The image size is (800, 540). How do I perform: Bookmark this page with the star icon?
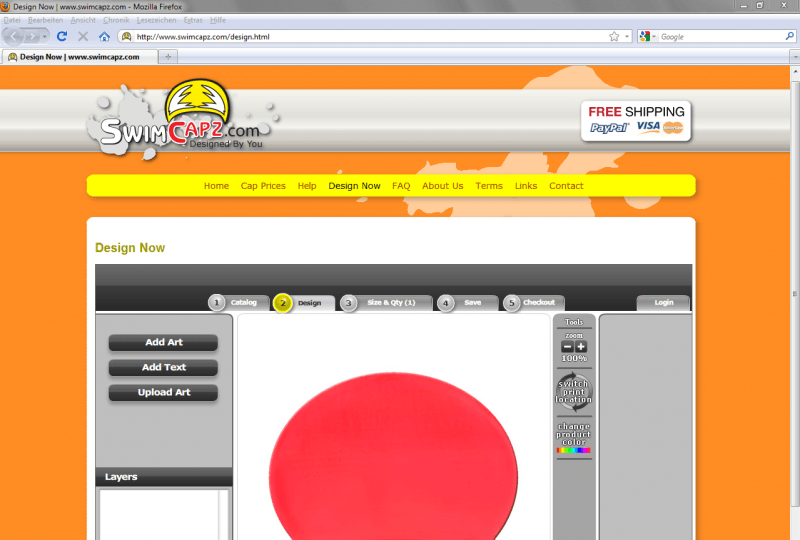614,37
